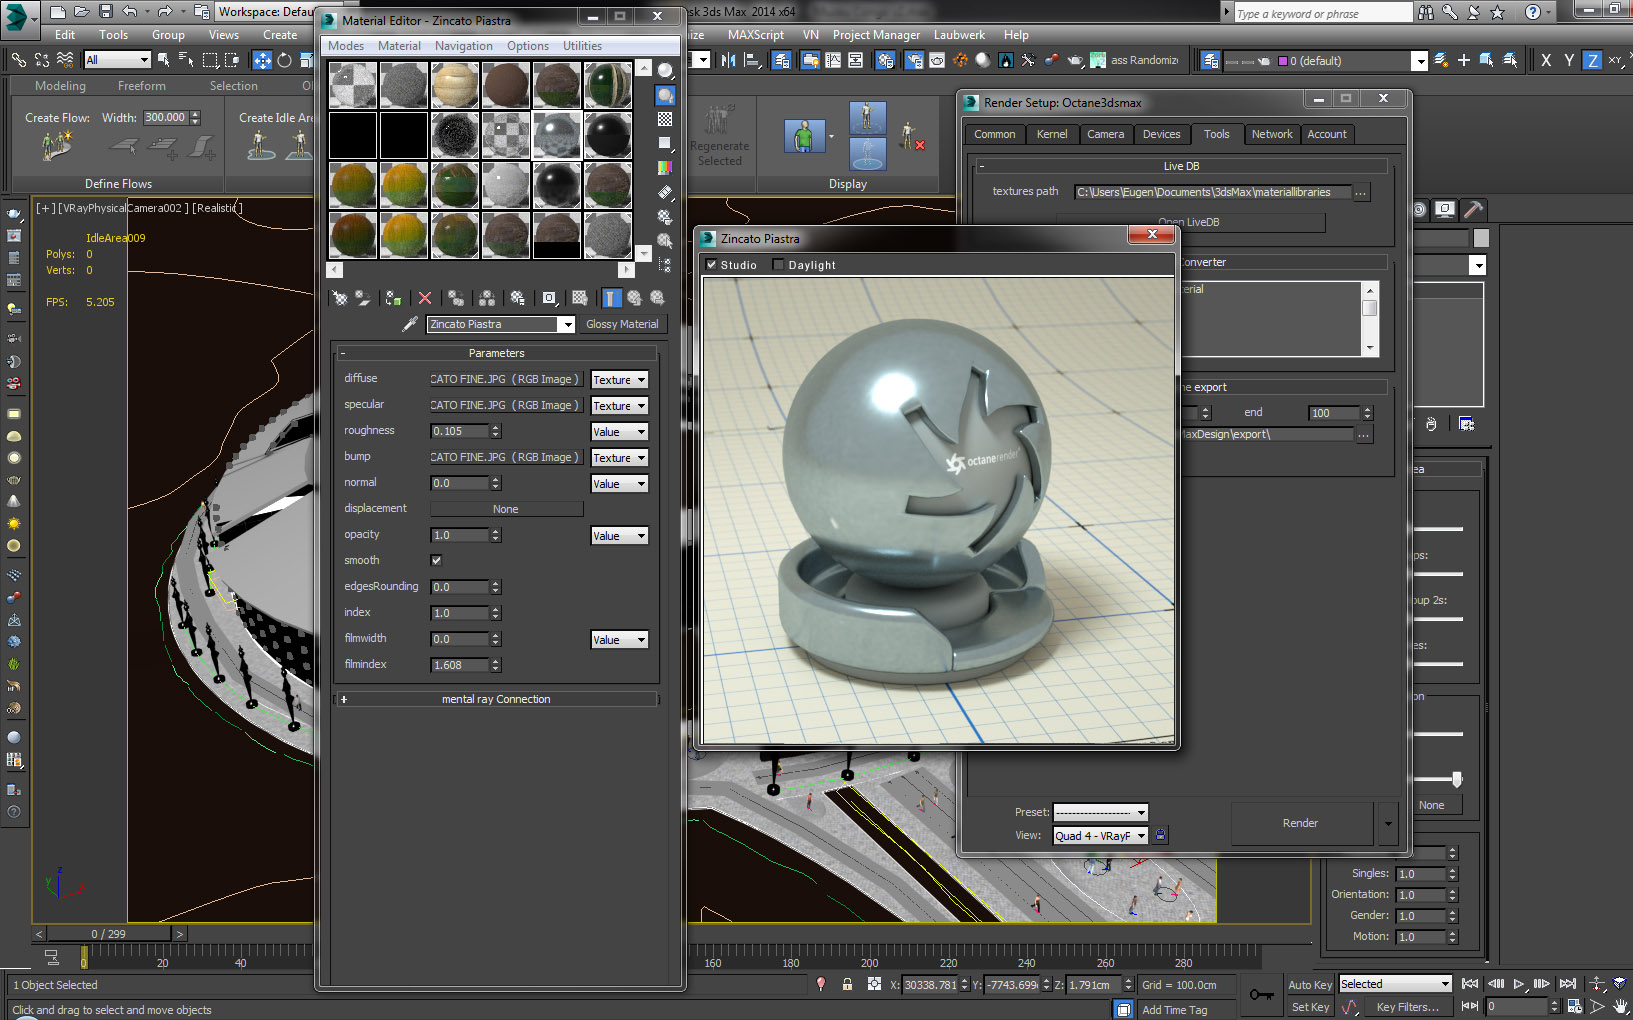Click the red X reset material icon

click(425, 298)
